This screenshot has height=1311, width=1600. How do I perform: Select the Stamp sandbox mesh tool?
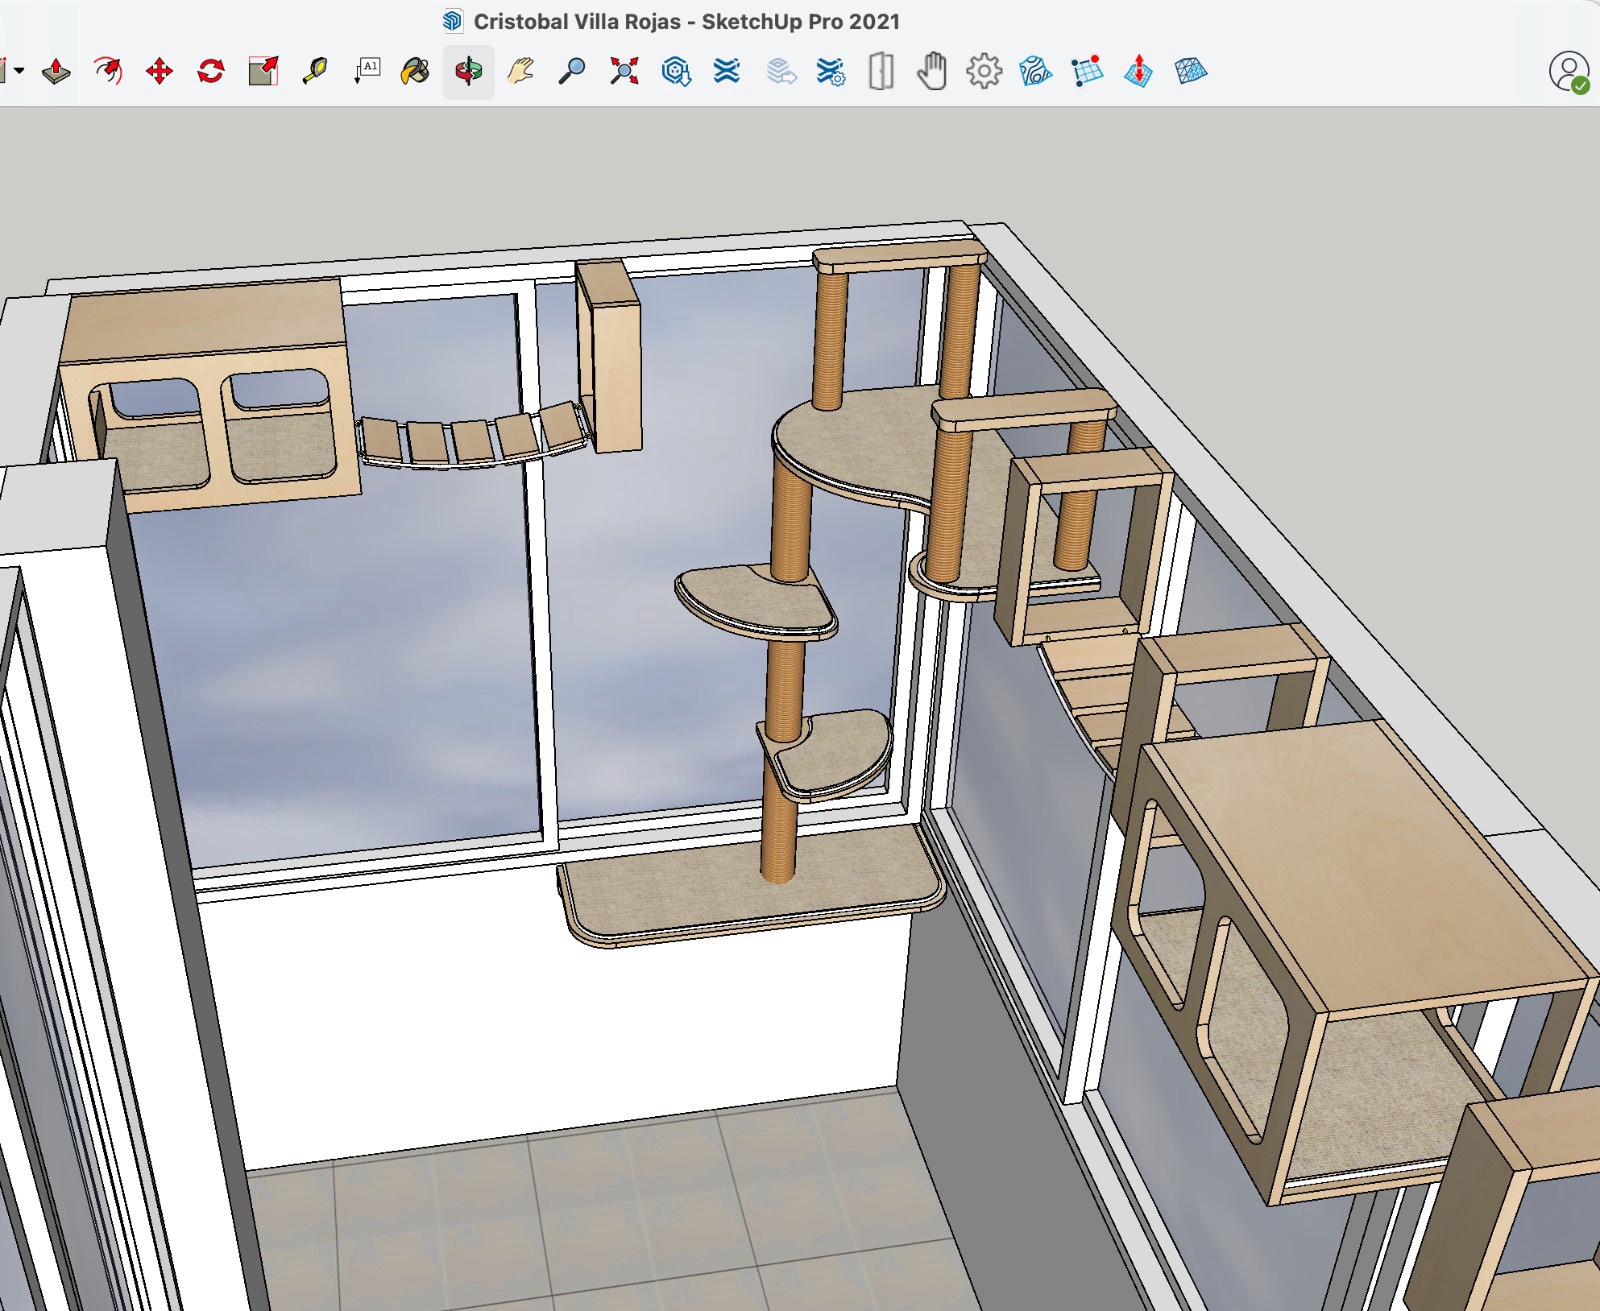[1191, 71]
